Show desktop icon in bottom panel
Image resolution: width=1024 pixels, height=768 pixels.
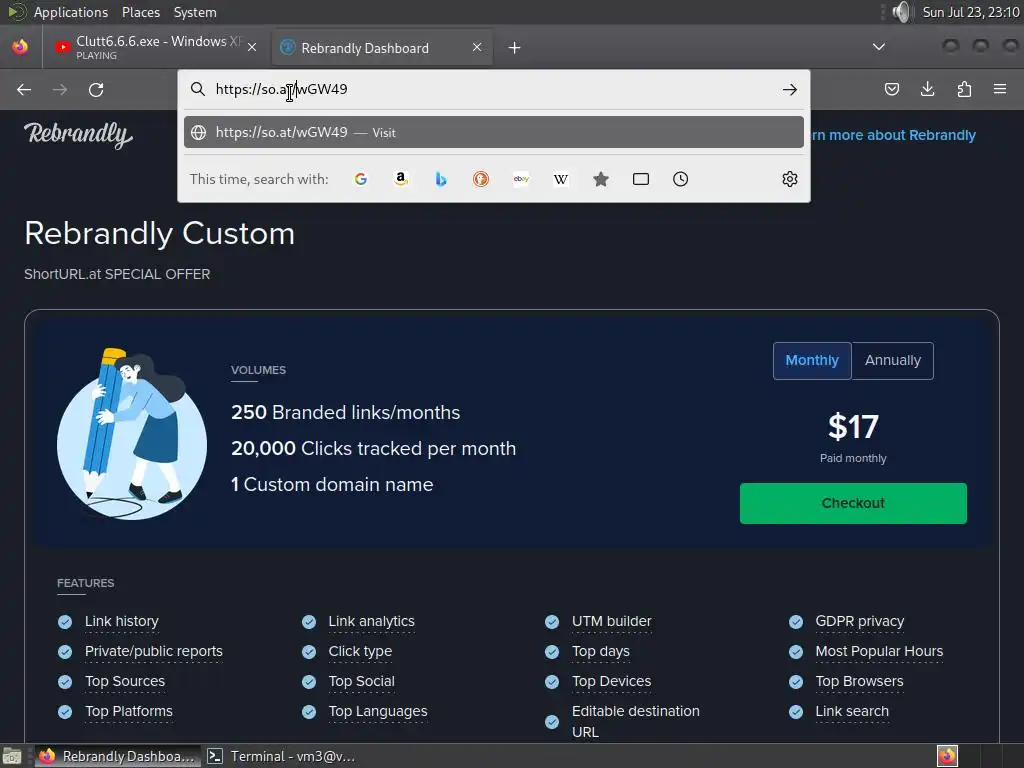[12, 756]
